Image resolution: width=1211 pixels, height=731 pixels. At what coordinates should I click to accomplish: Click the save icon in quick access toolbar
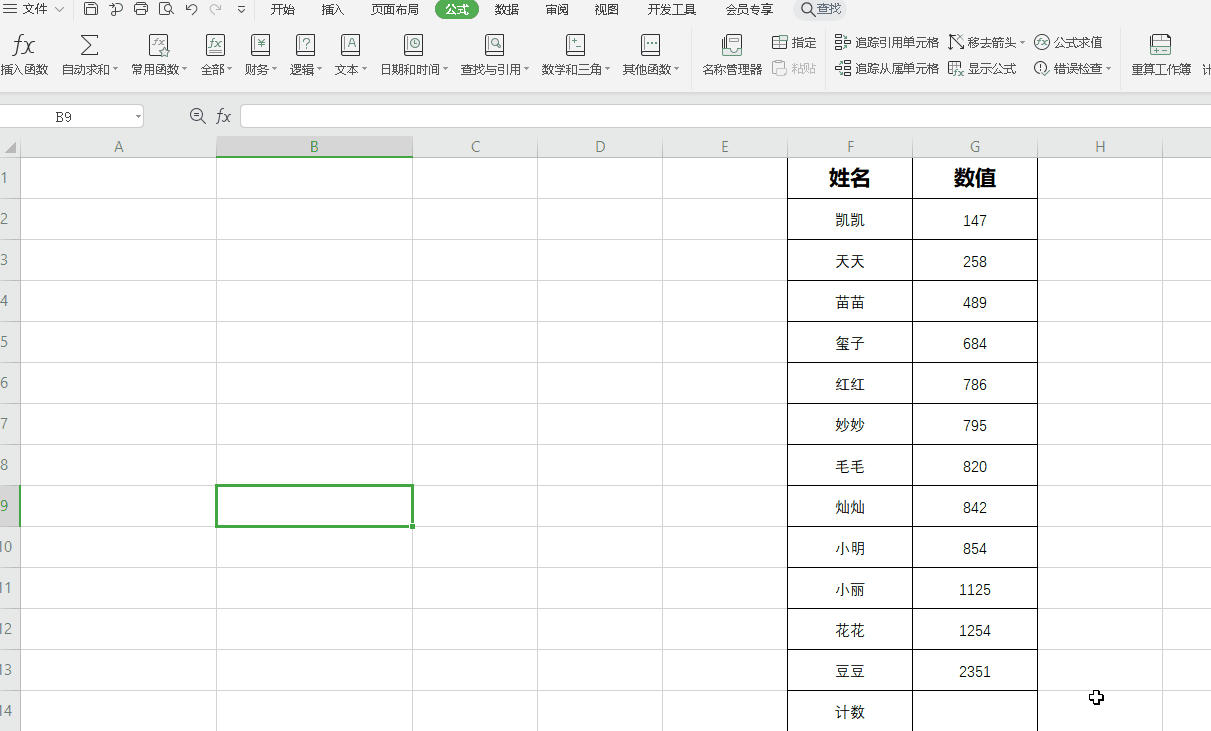tap(91, 9)
